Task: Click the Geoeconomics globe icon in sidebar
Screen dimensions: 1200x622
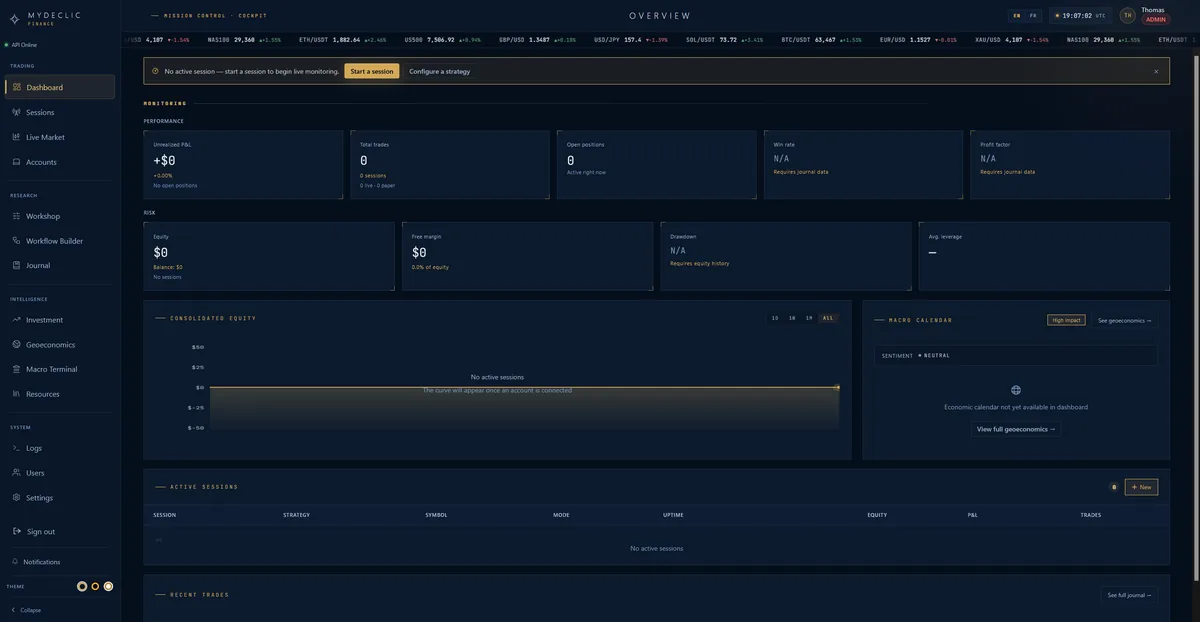Action: click(x=17, y=344)
